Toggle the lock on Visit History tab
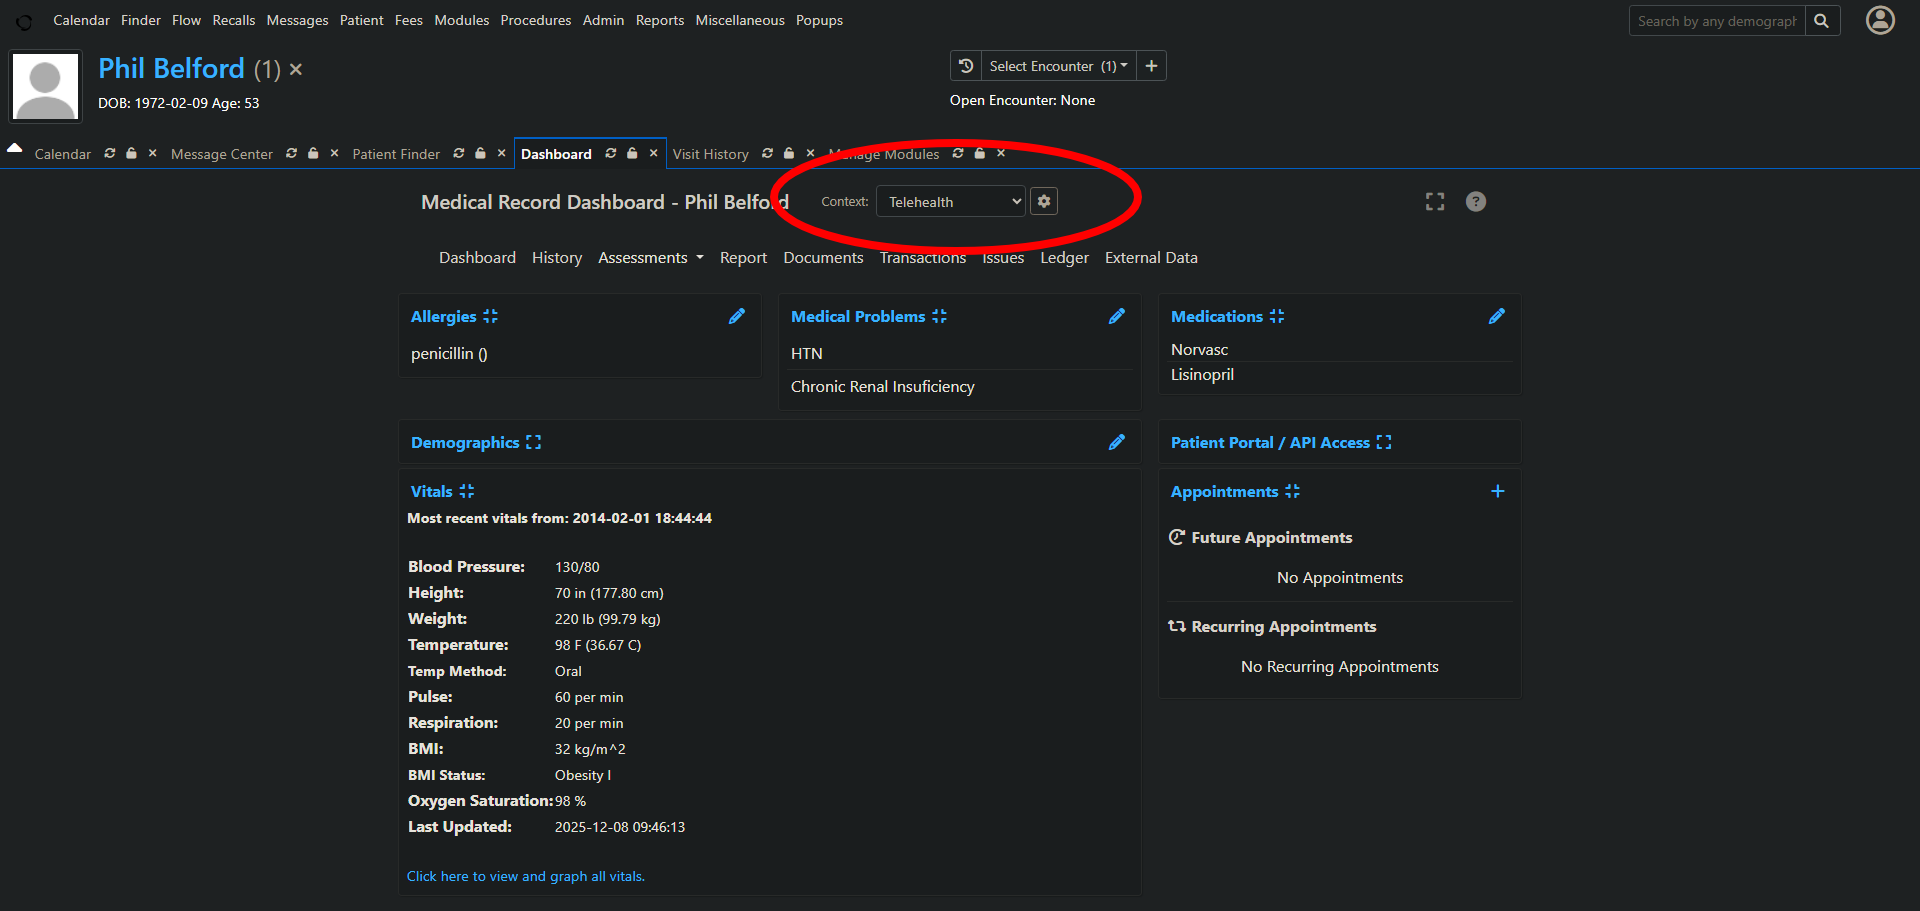The height and width of the screenshot is (911, 1920). point(789,153)
